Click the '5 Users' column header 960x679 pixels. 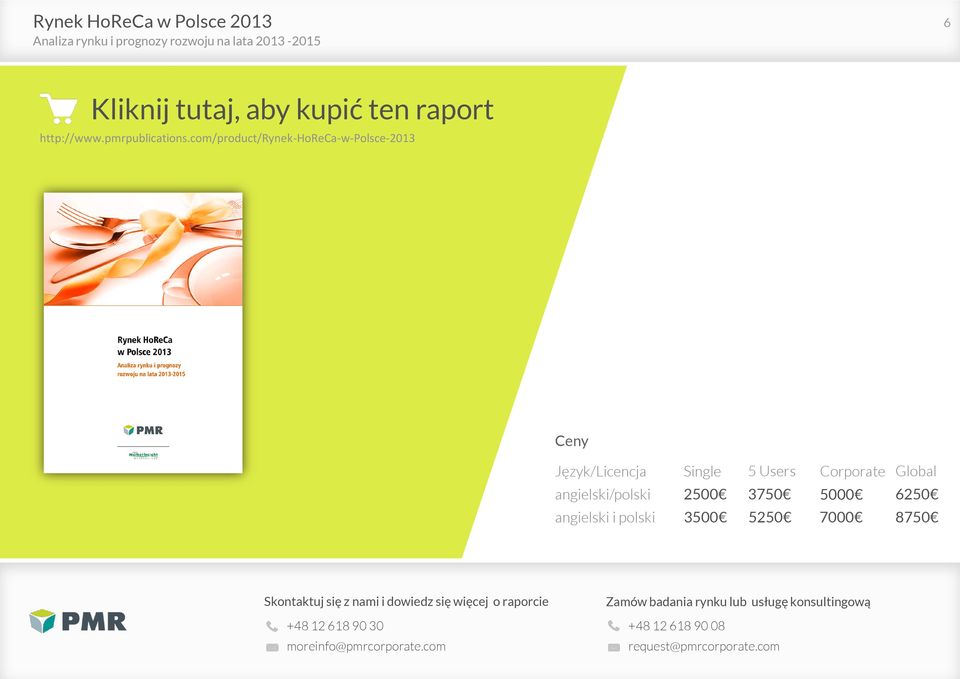click(x=771, y=471)
